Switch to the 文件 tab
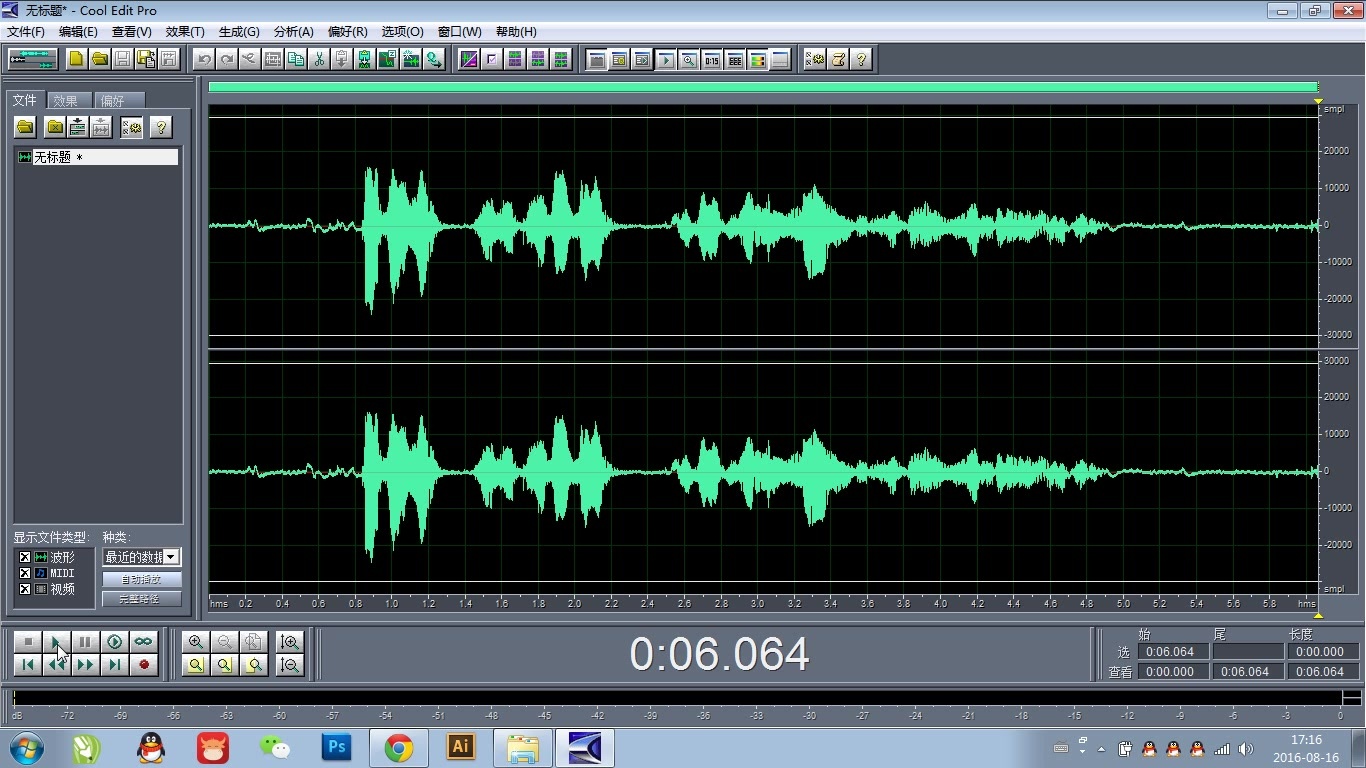Viewport: 1366px width, 768px height. [x=25, y=100]
